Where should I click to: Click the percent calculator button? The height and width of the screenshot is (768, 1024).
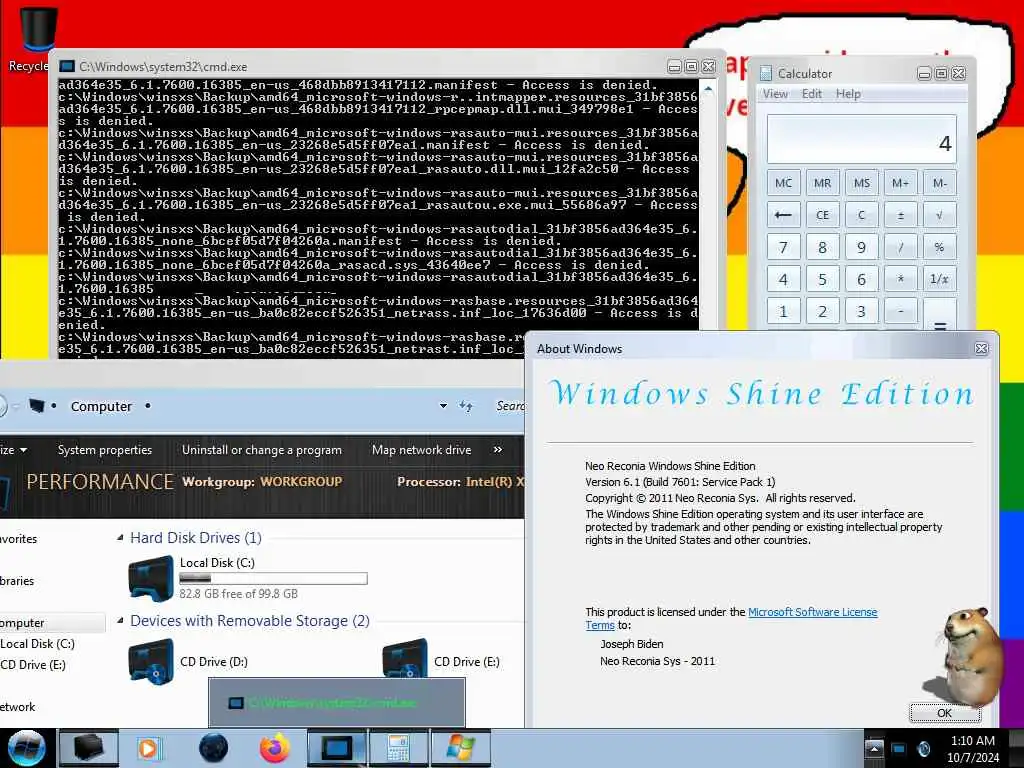940,247
